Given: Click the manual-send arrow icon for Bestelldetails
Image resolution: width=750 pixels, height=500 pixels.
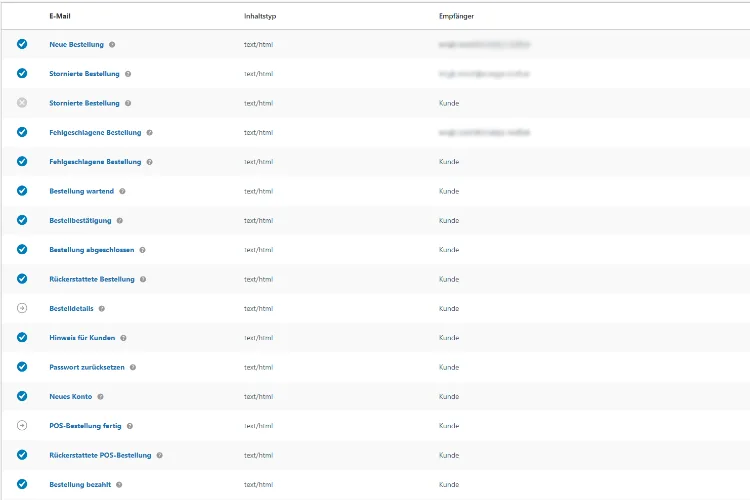Looking at the screenshot, I should 22,308.
